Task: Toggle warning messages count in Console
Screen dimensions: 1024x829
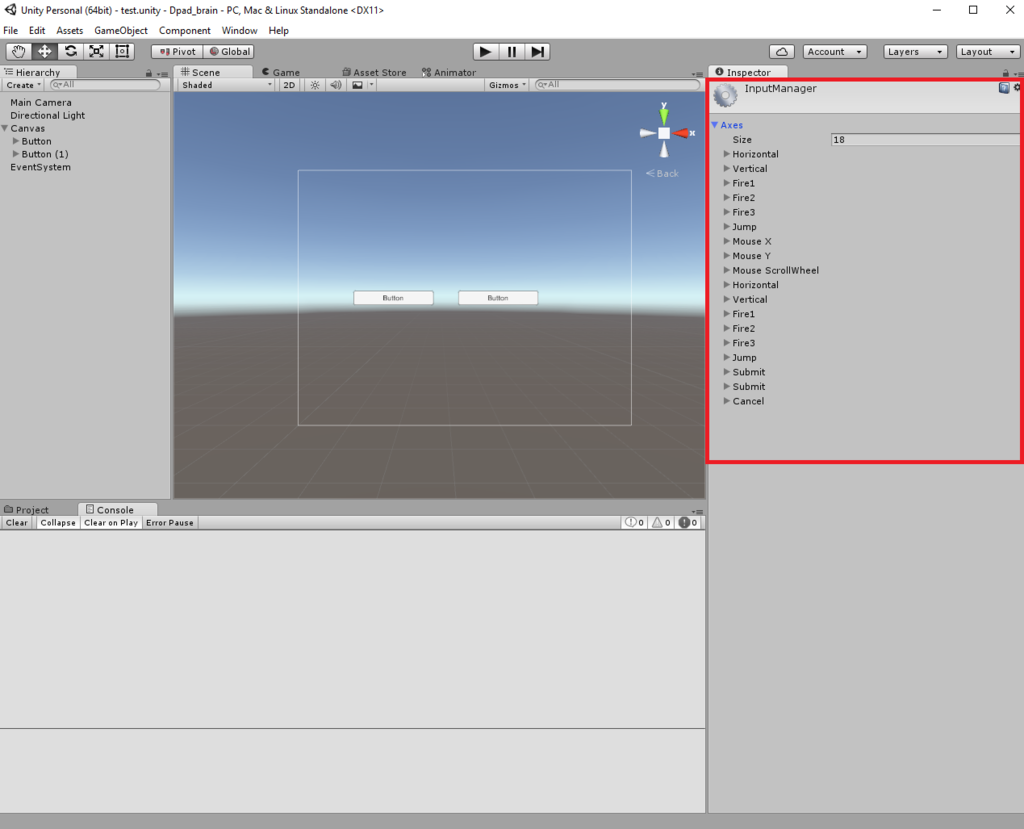Action: pos(661,523)
